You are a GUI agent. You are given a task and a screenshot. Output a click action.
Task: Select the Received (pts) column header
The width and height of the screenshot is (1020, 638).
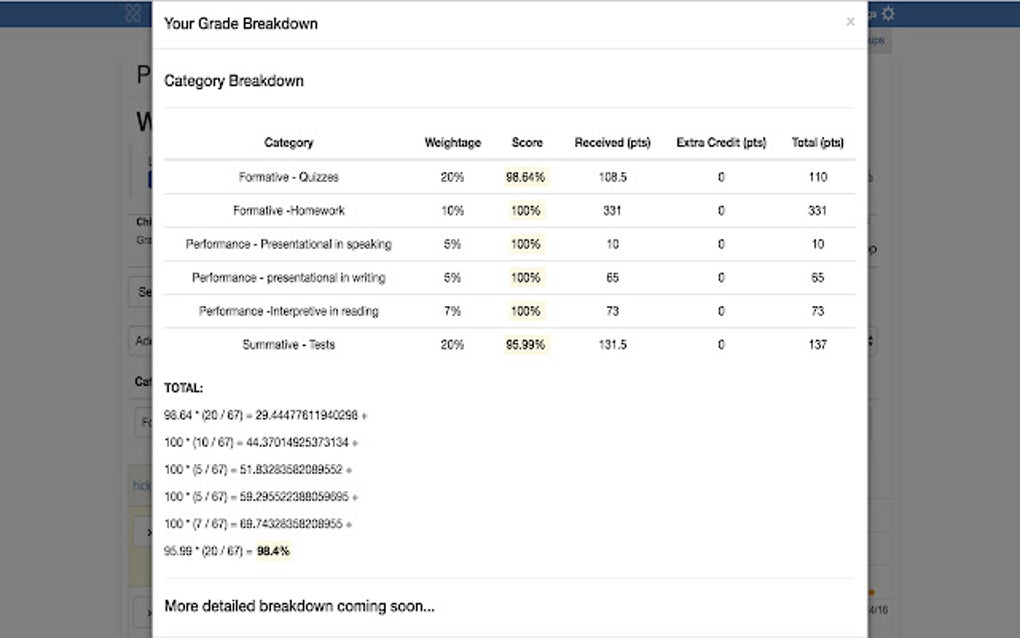611,142
